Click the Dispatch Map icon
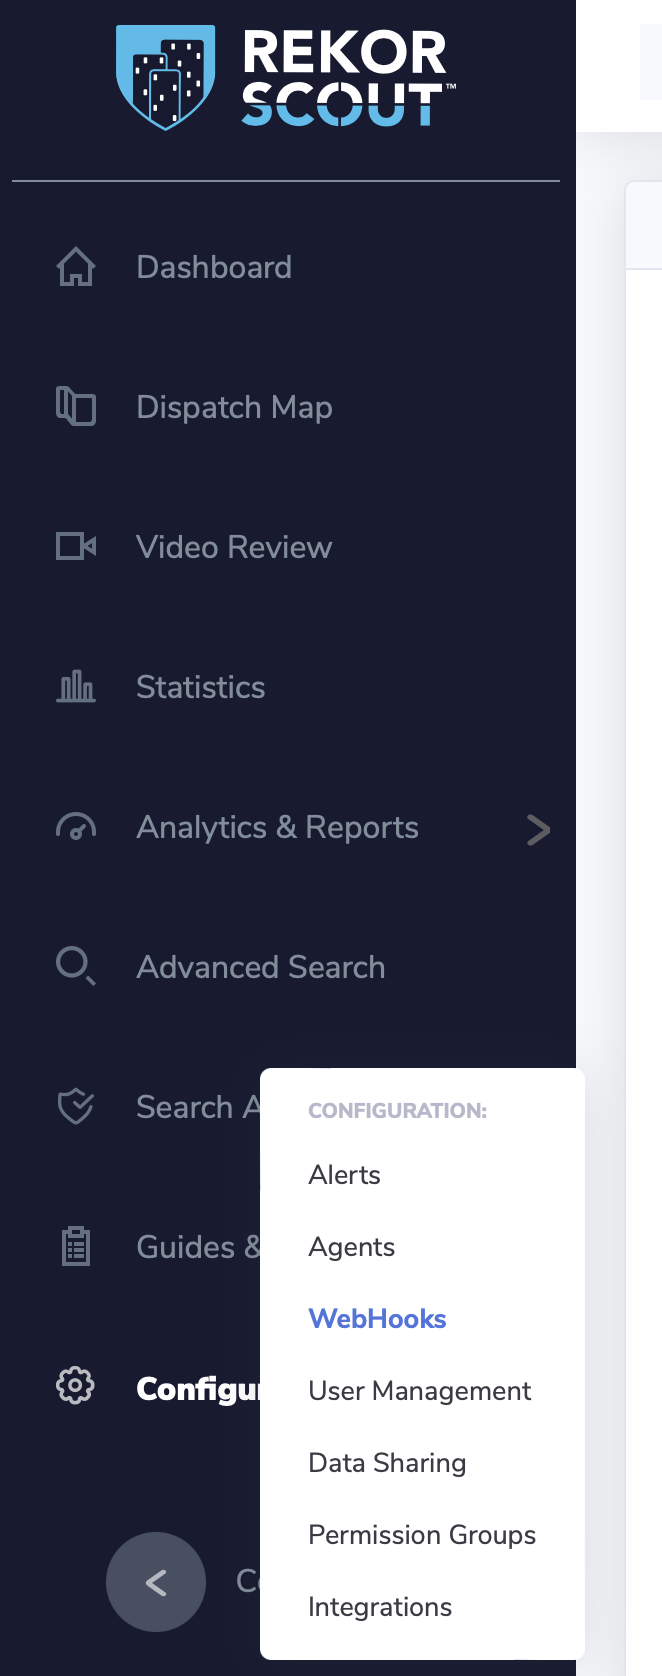This screenshot has width=662, height=1676. coord(75,406)
